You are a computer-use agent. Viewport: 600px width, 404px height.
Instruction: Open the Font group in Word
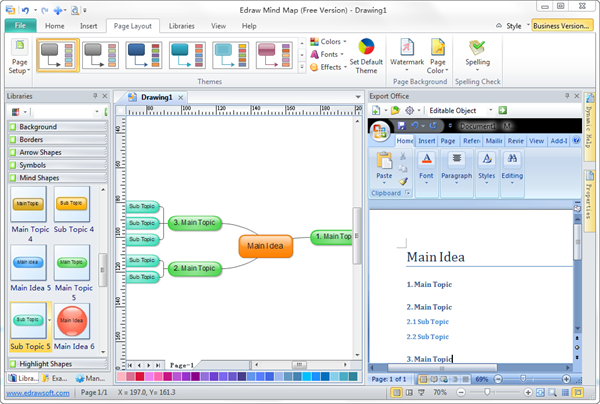click(426, 168)
